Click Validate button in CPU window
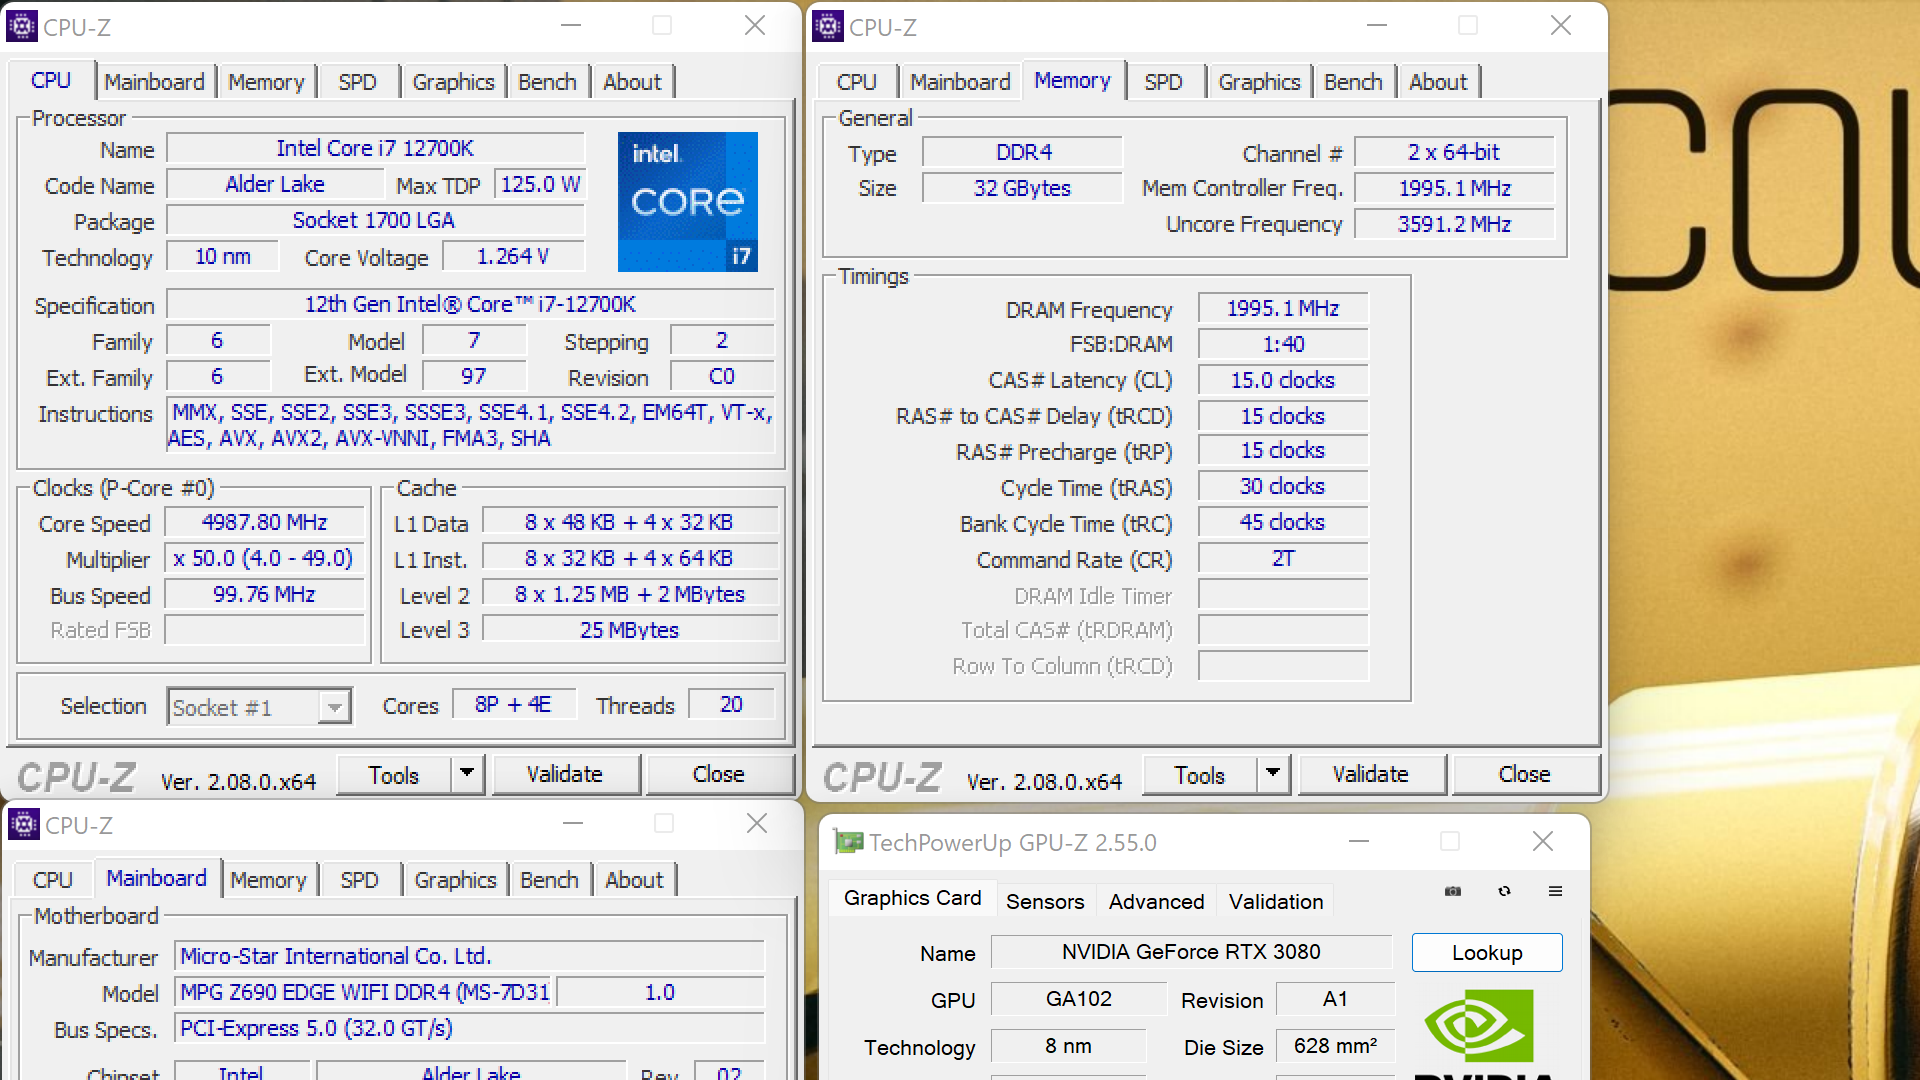The width and height of the screenshot is (1920, 1080). click(x=565, y=774)
